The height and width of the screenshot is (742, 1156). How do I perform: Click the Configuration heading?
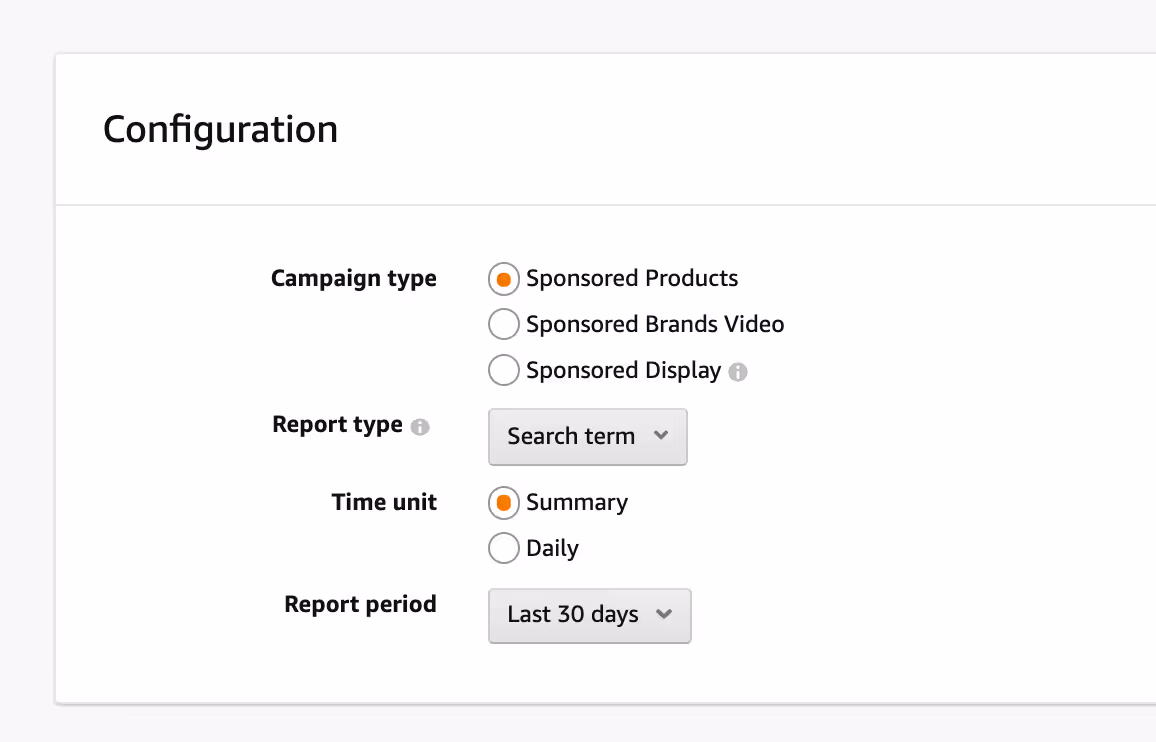pos(220,129)
